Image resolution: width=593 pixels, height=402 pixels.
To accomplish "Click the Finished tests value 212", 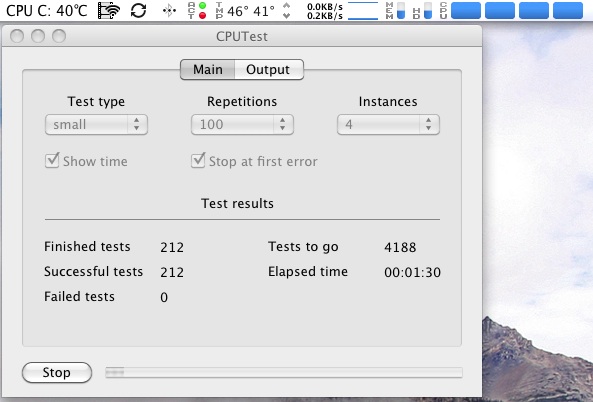I will [172, 247].
